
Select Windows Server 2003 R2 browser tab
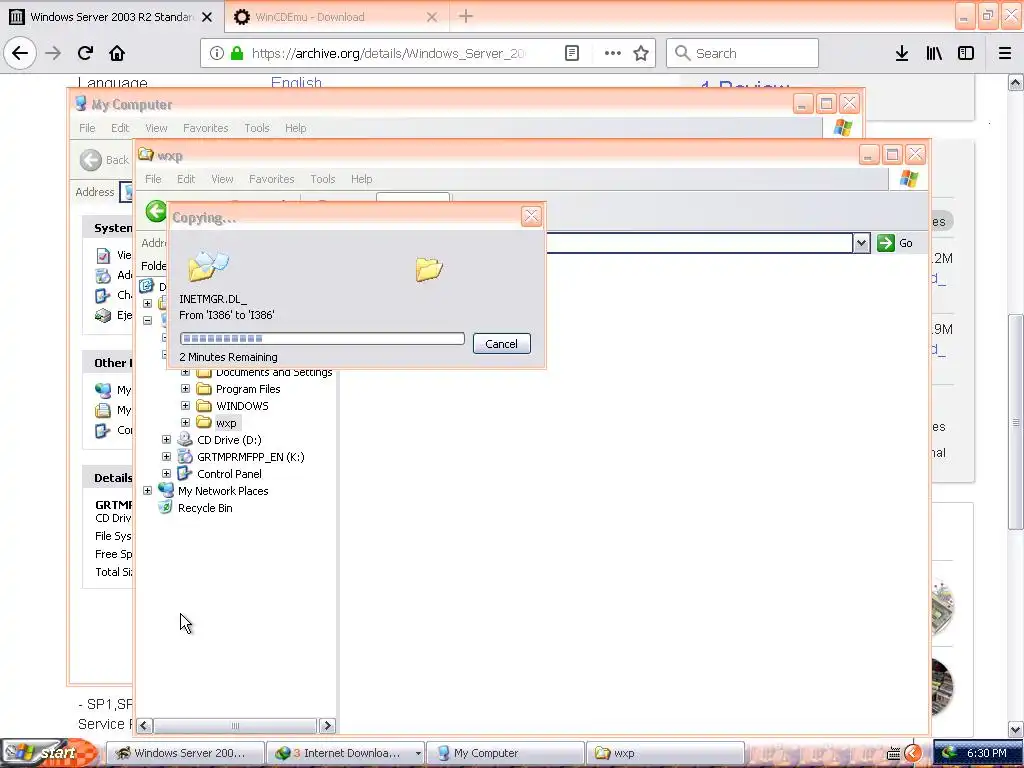pos(111,17)
